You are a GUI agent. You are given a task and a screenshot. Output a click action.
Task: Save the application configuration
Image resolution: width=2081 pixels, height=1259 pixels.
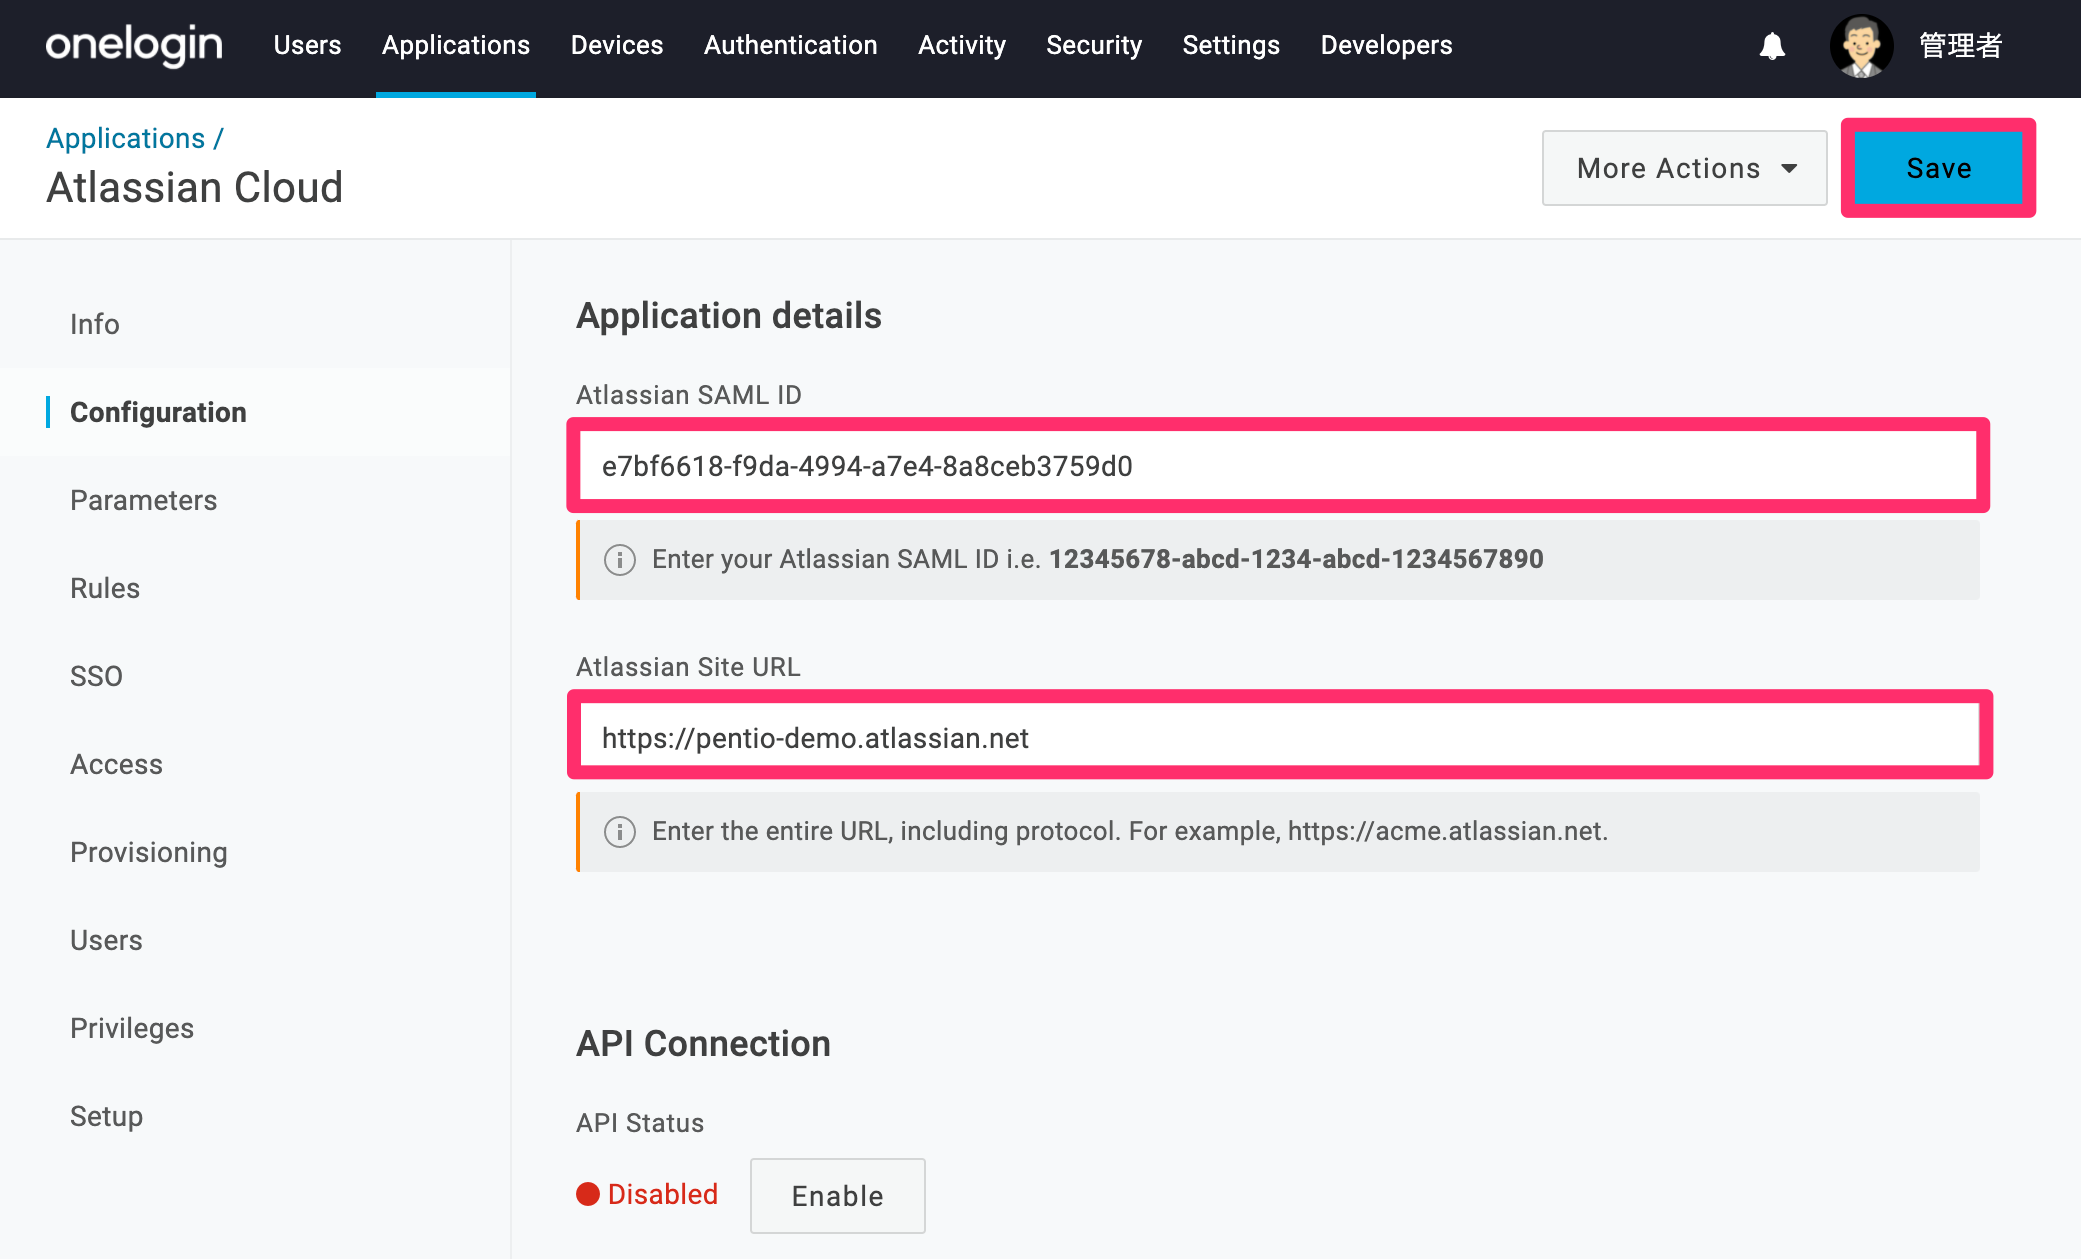1939,168
